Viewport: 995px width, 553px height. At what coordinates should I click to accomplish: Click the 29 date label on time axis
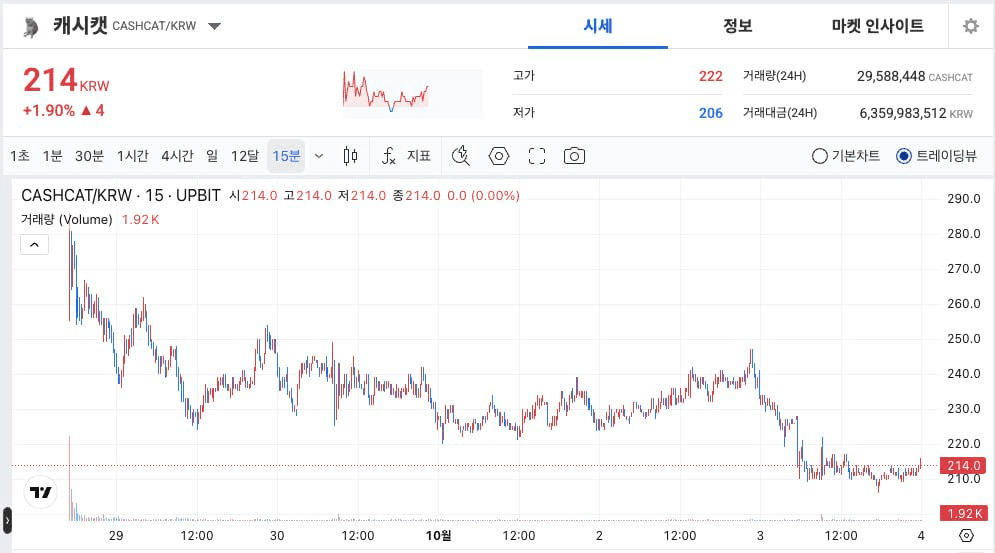pos(116,535)
